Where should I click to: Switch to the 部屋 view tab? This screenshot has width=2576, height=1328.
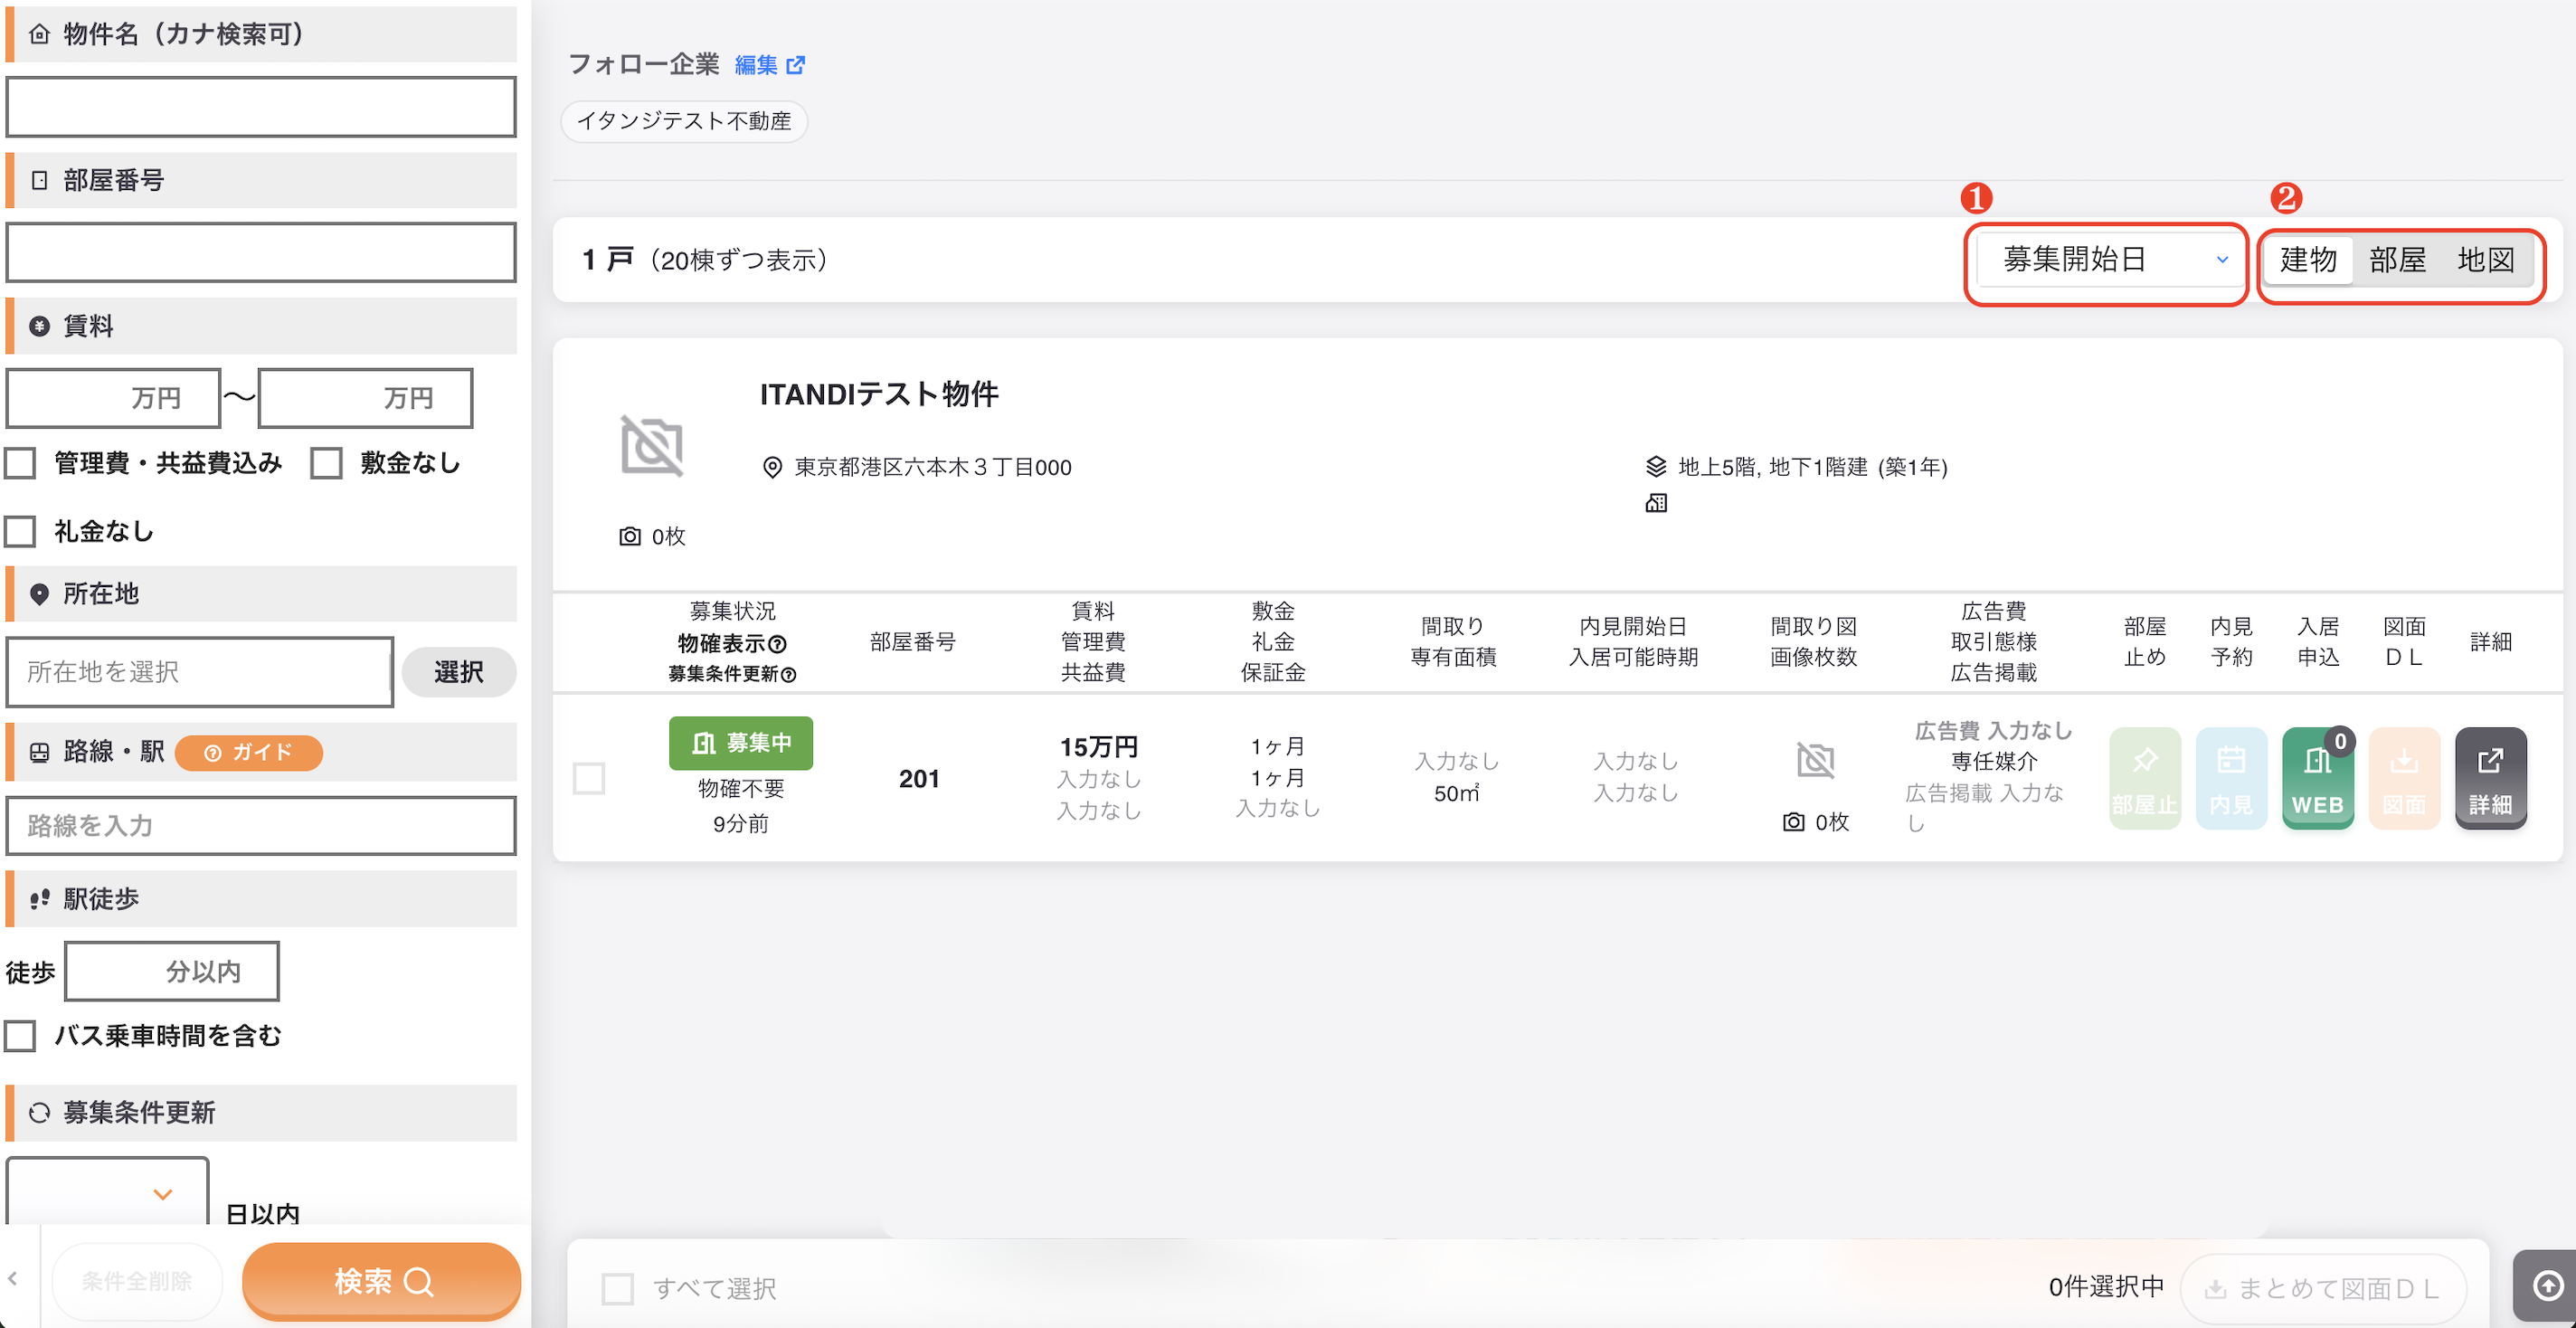pyautogui.click(x=2397, y=260)
